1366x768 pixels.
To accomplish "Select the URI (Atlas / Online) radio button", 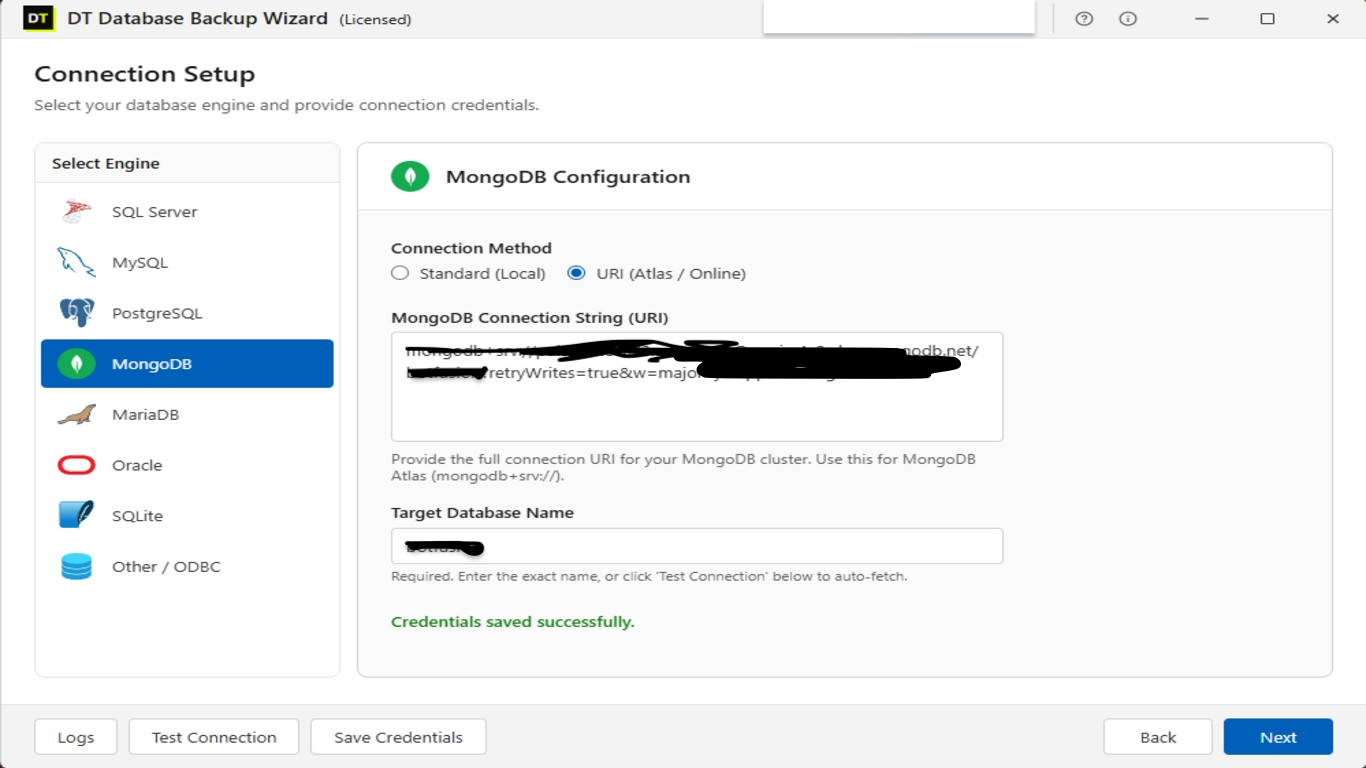I will 576,273.
